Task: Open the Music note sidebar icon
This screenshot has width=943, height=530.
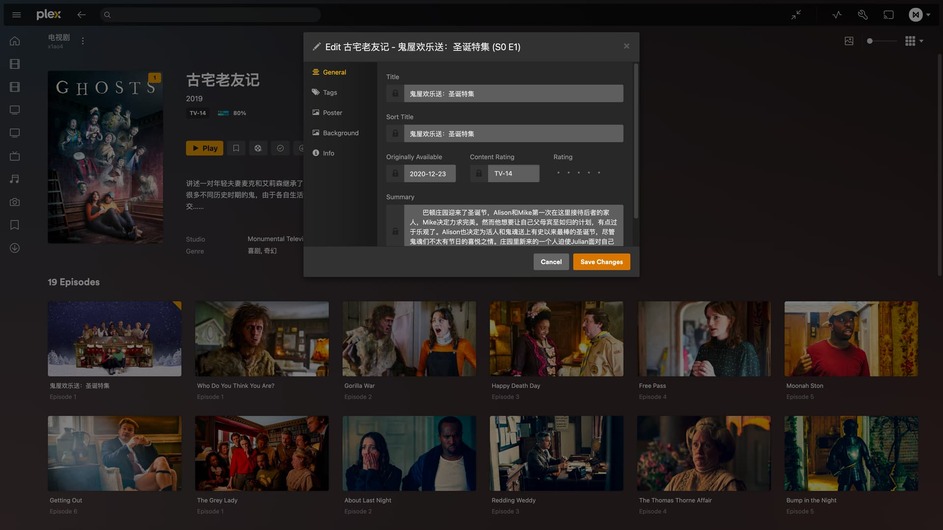Action: click(x=15, y=179)
